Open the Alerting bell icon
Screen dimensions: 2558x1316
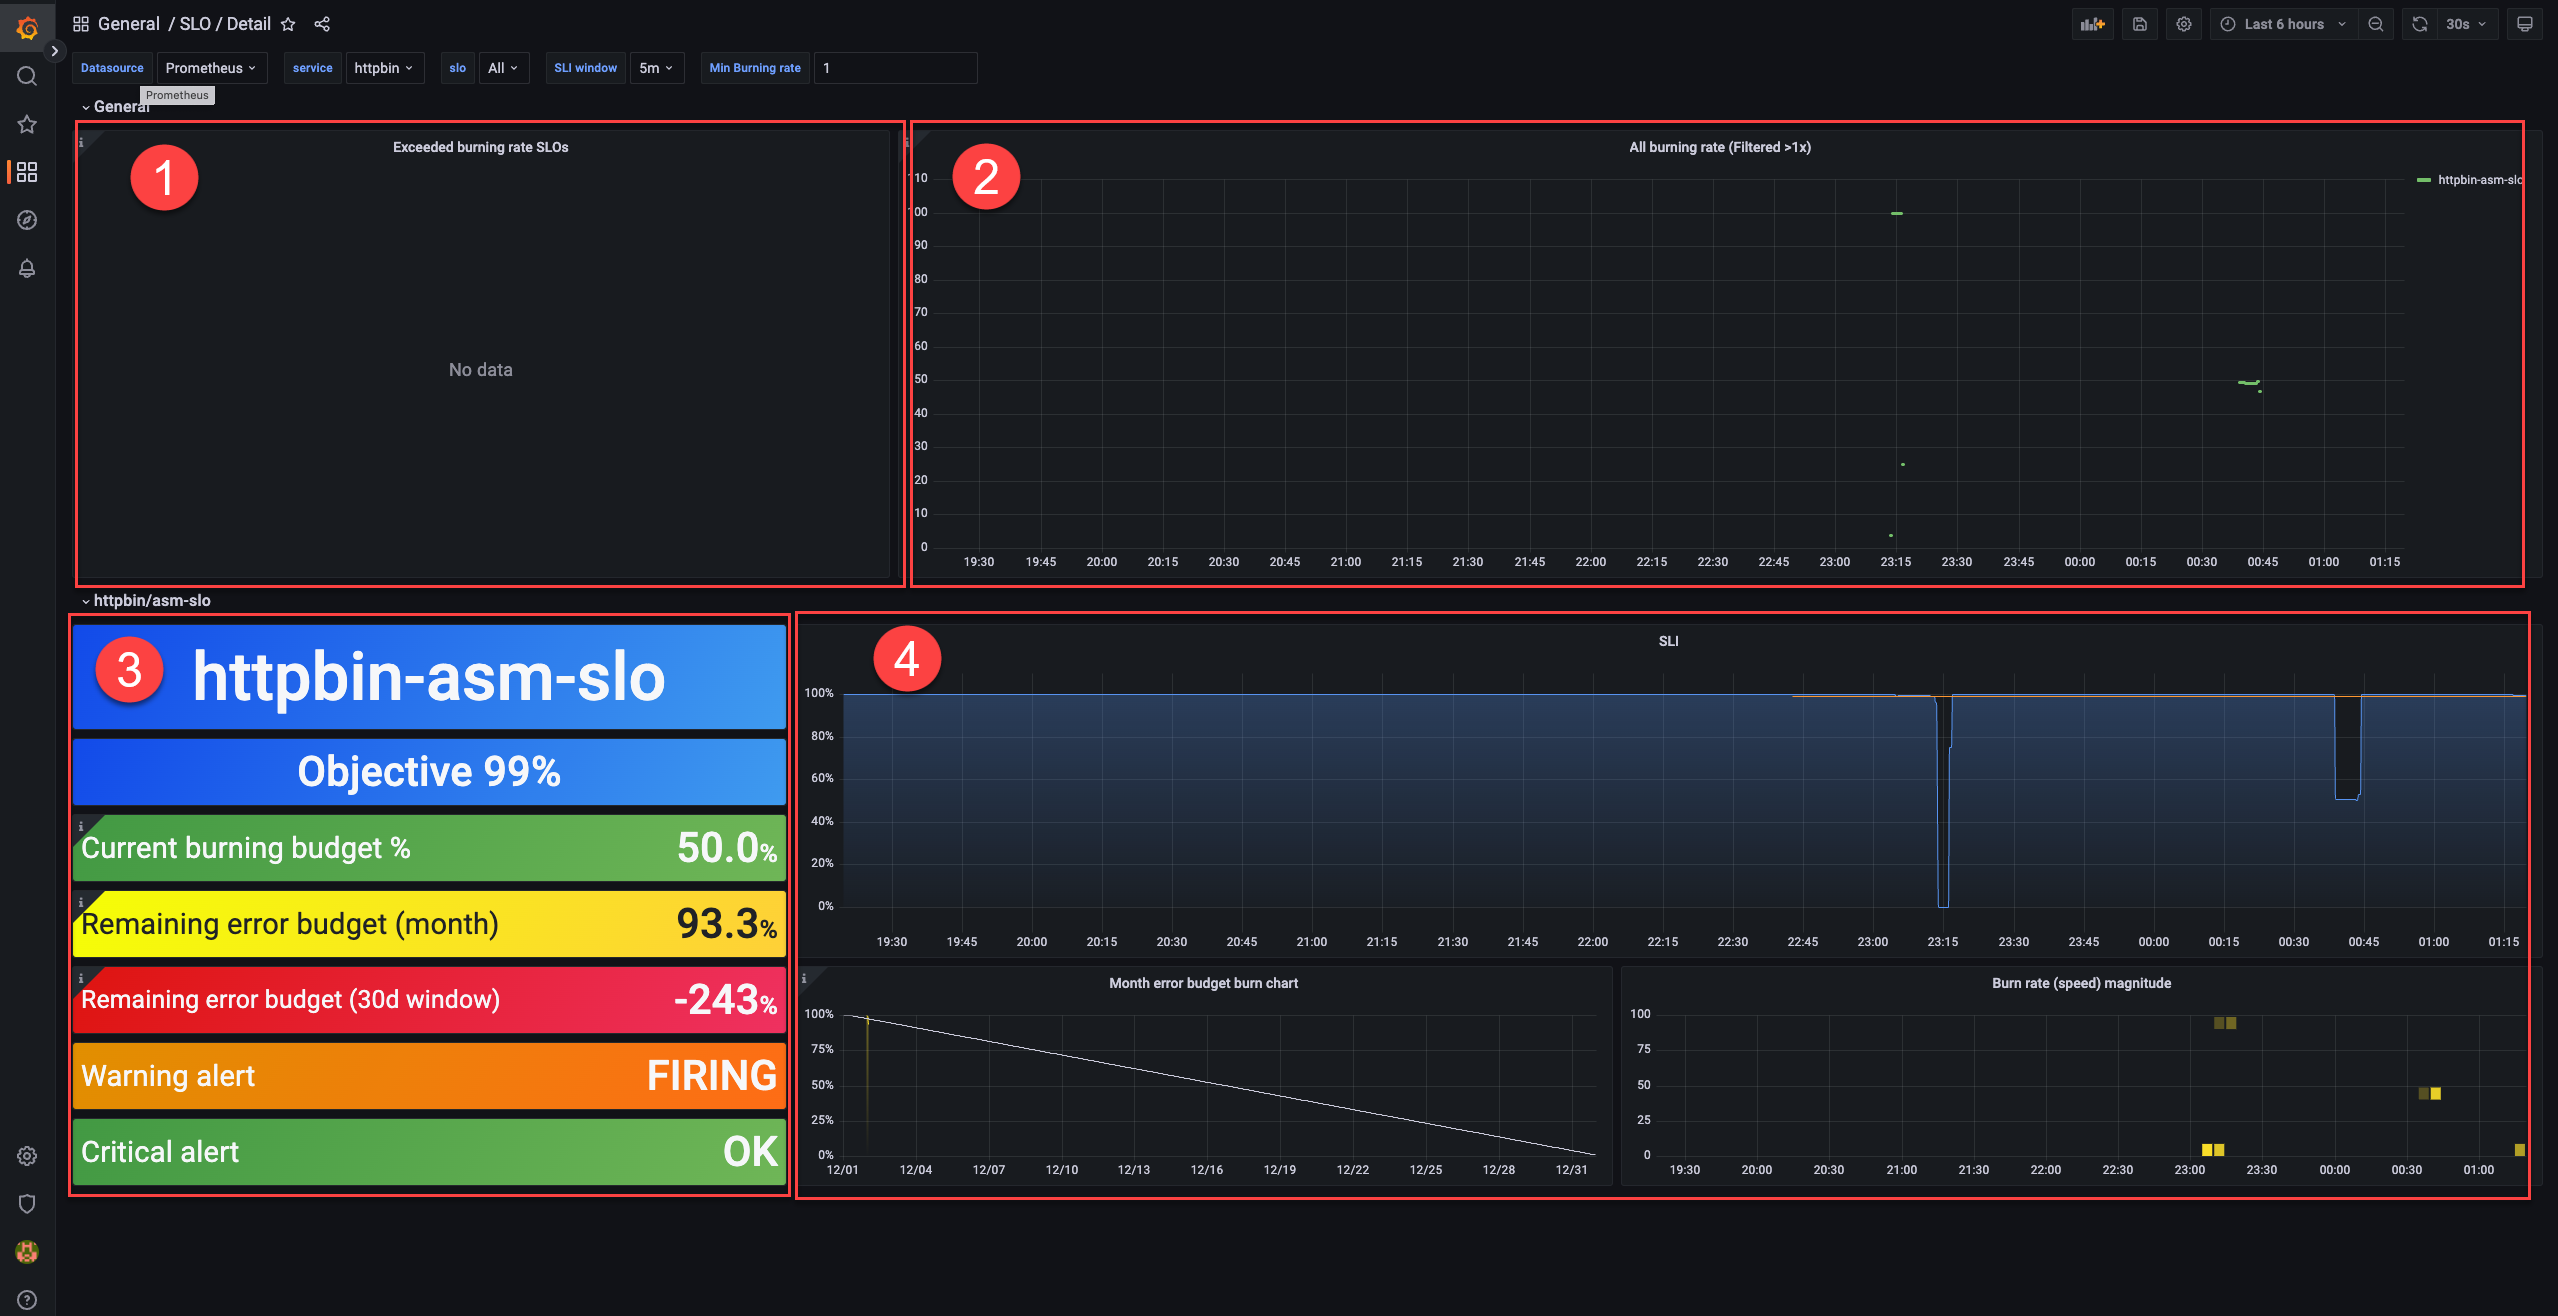click(27, 268)
